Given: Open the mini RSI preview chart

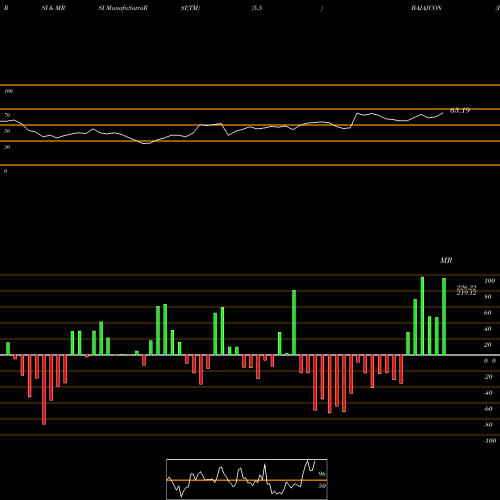Looking at the screenshot, I should click(x=247, y=479).
